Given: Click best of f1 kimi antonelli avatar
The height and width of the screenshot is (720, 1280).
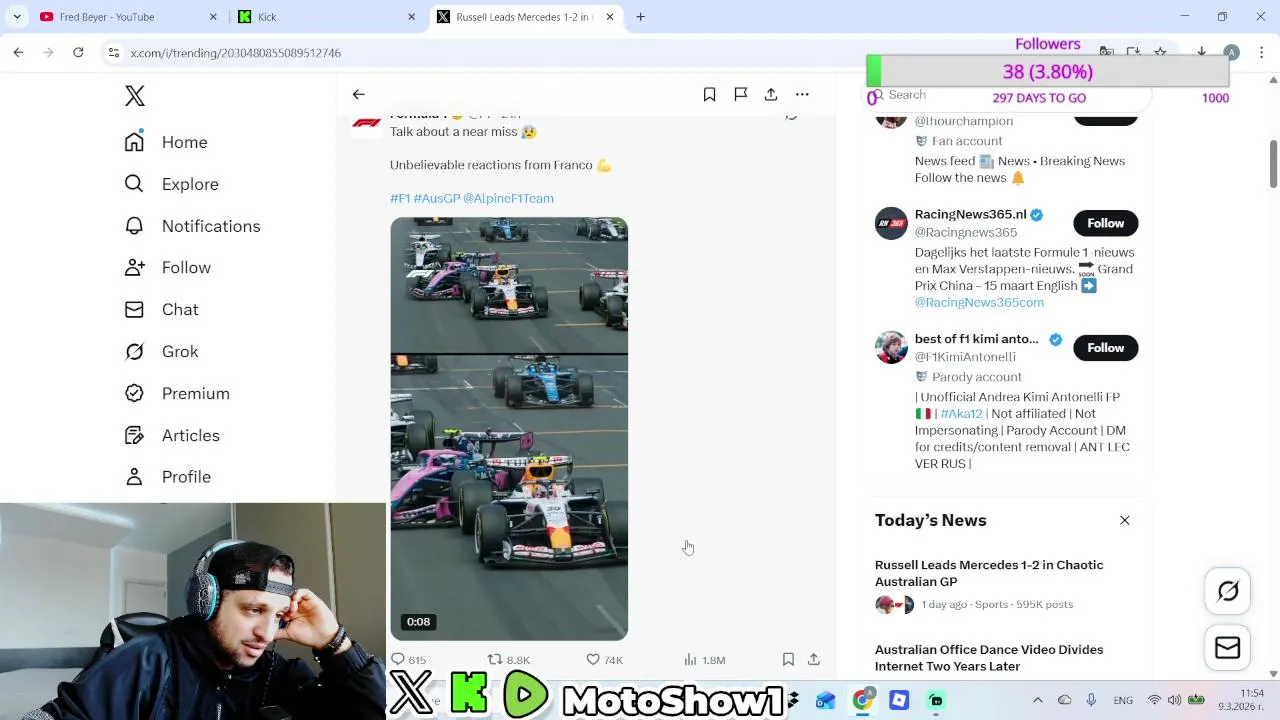Looking at the screenshot, I should (891, 348).
